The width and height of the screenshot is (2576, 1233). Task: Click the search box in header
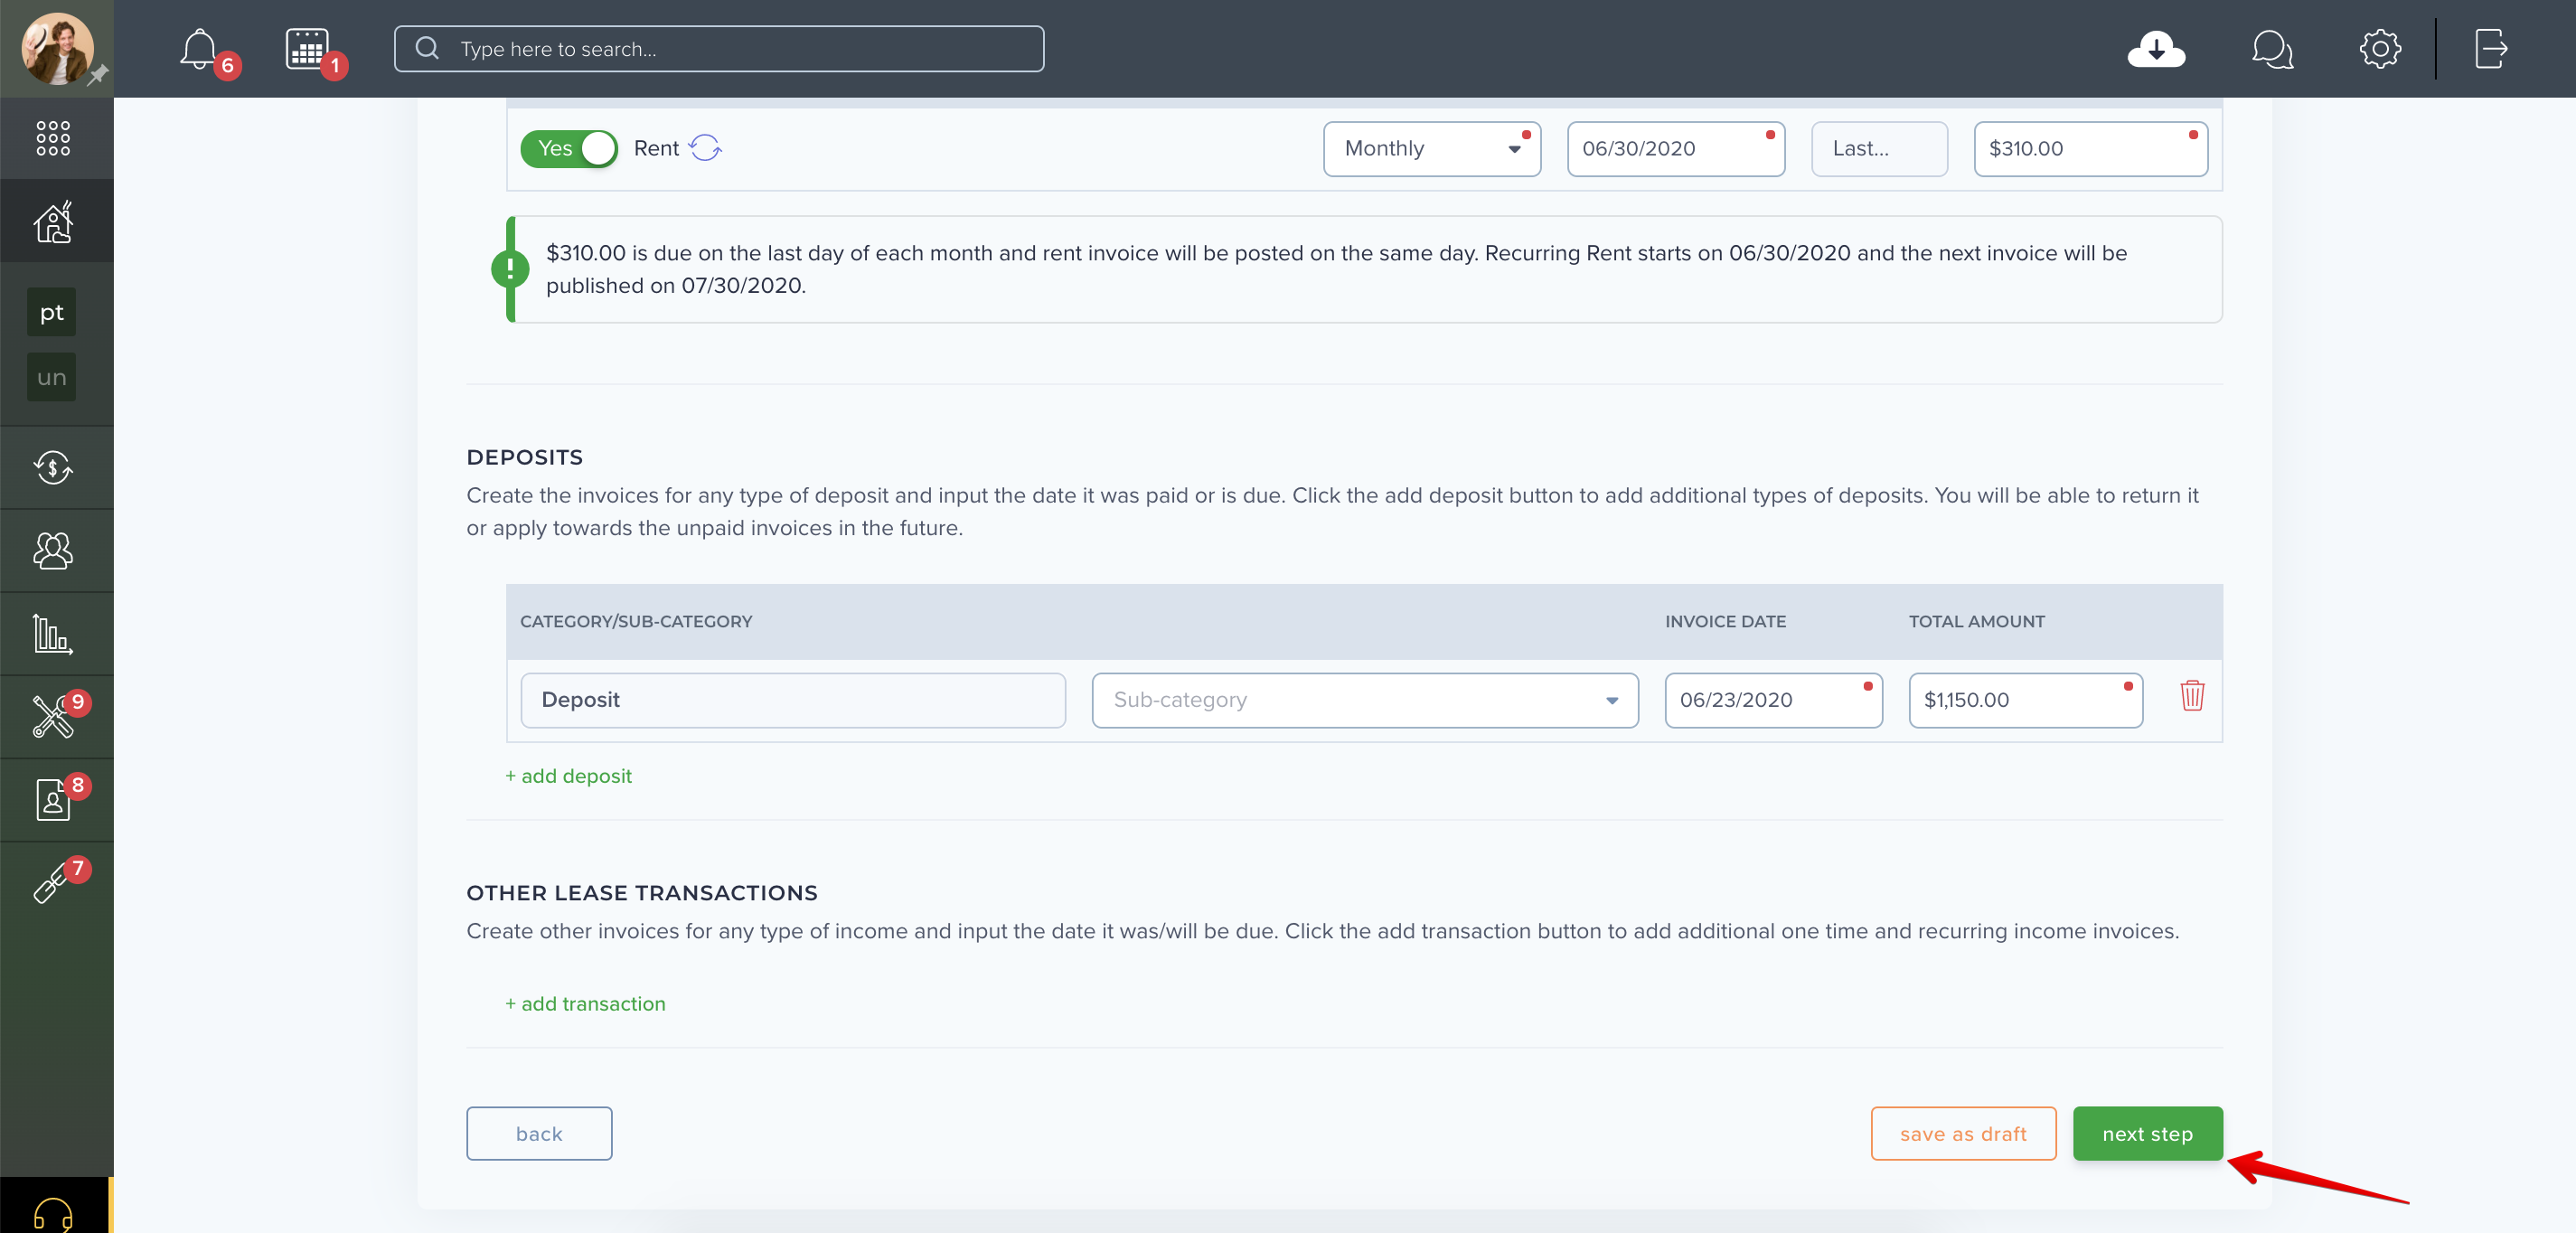pyautogui.click(x=719, y=49)
